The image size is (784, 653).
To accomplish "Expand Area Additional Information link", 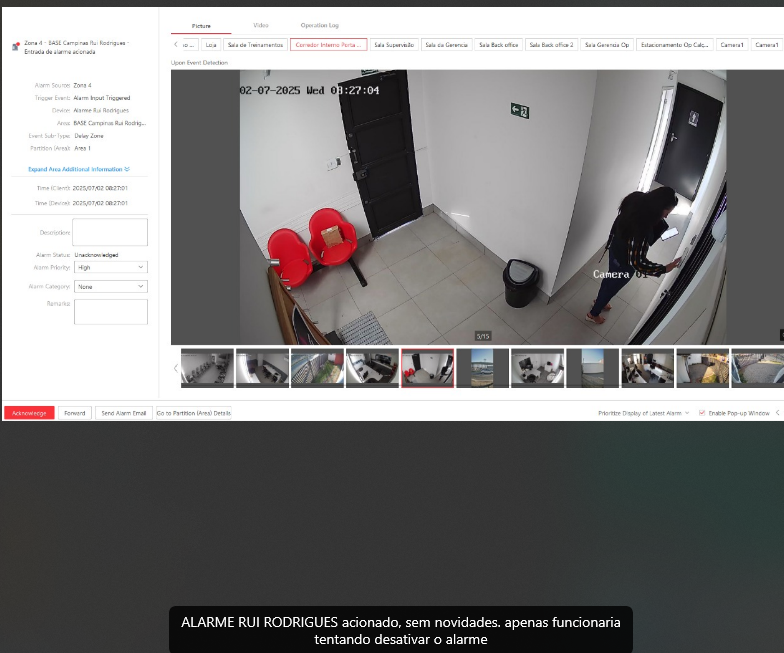I will click(75, 169).
